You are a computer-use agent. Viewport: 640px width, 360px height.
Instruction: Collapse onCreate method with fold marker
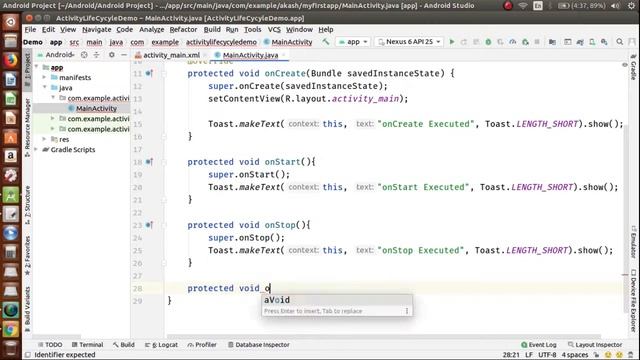click(x=164, y=74)
